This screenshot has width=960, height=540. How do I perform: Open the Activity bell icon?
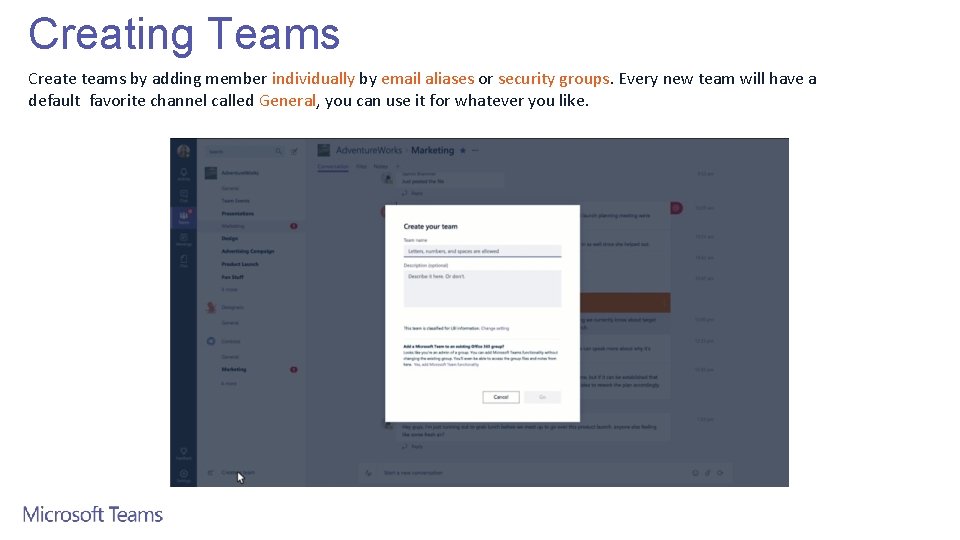183,174
